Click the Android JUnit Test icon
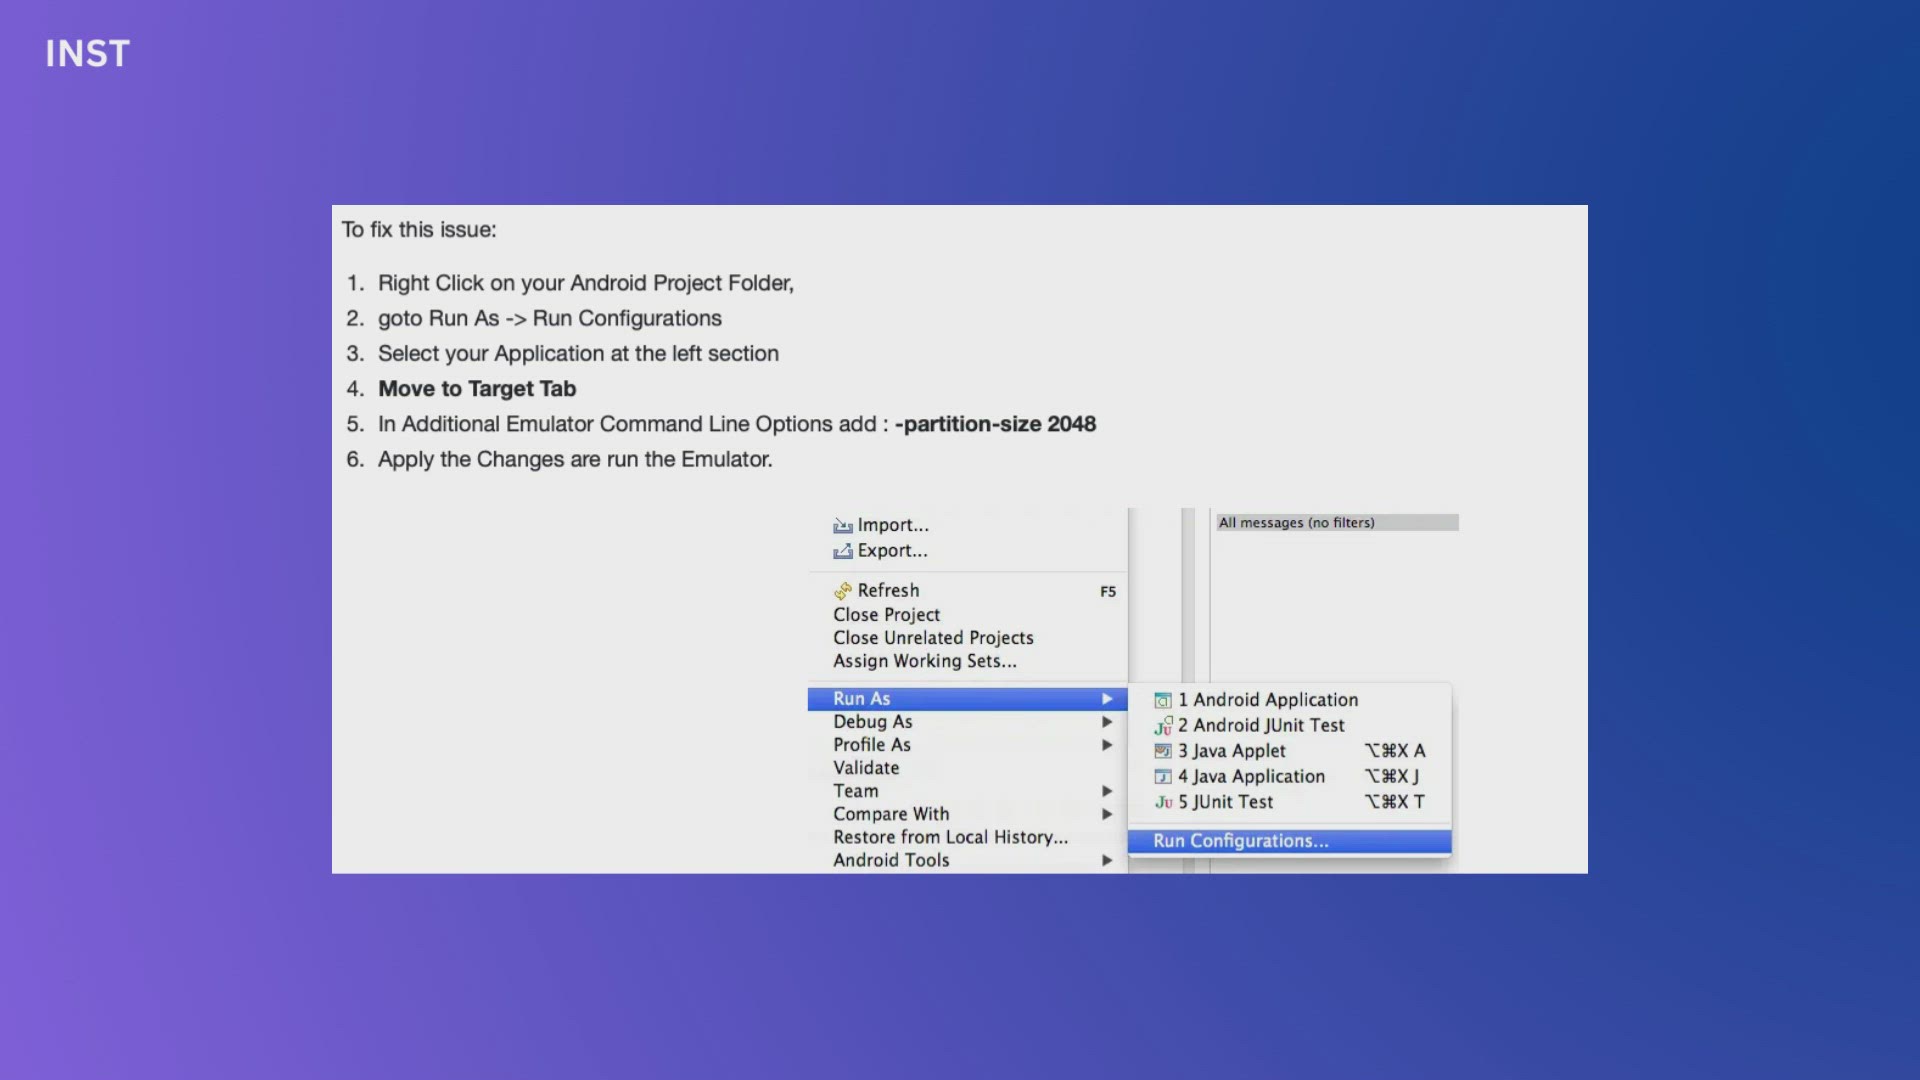The image size is (1920, 1080). point(1163,726)
